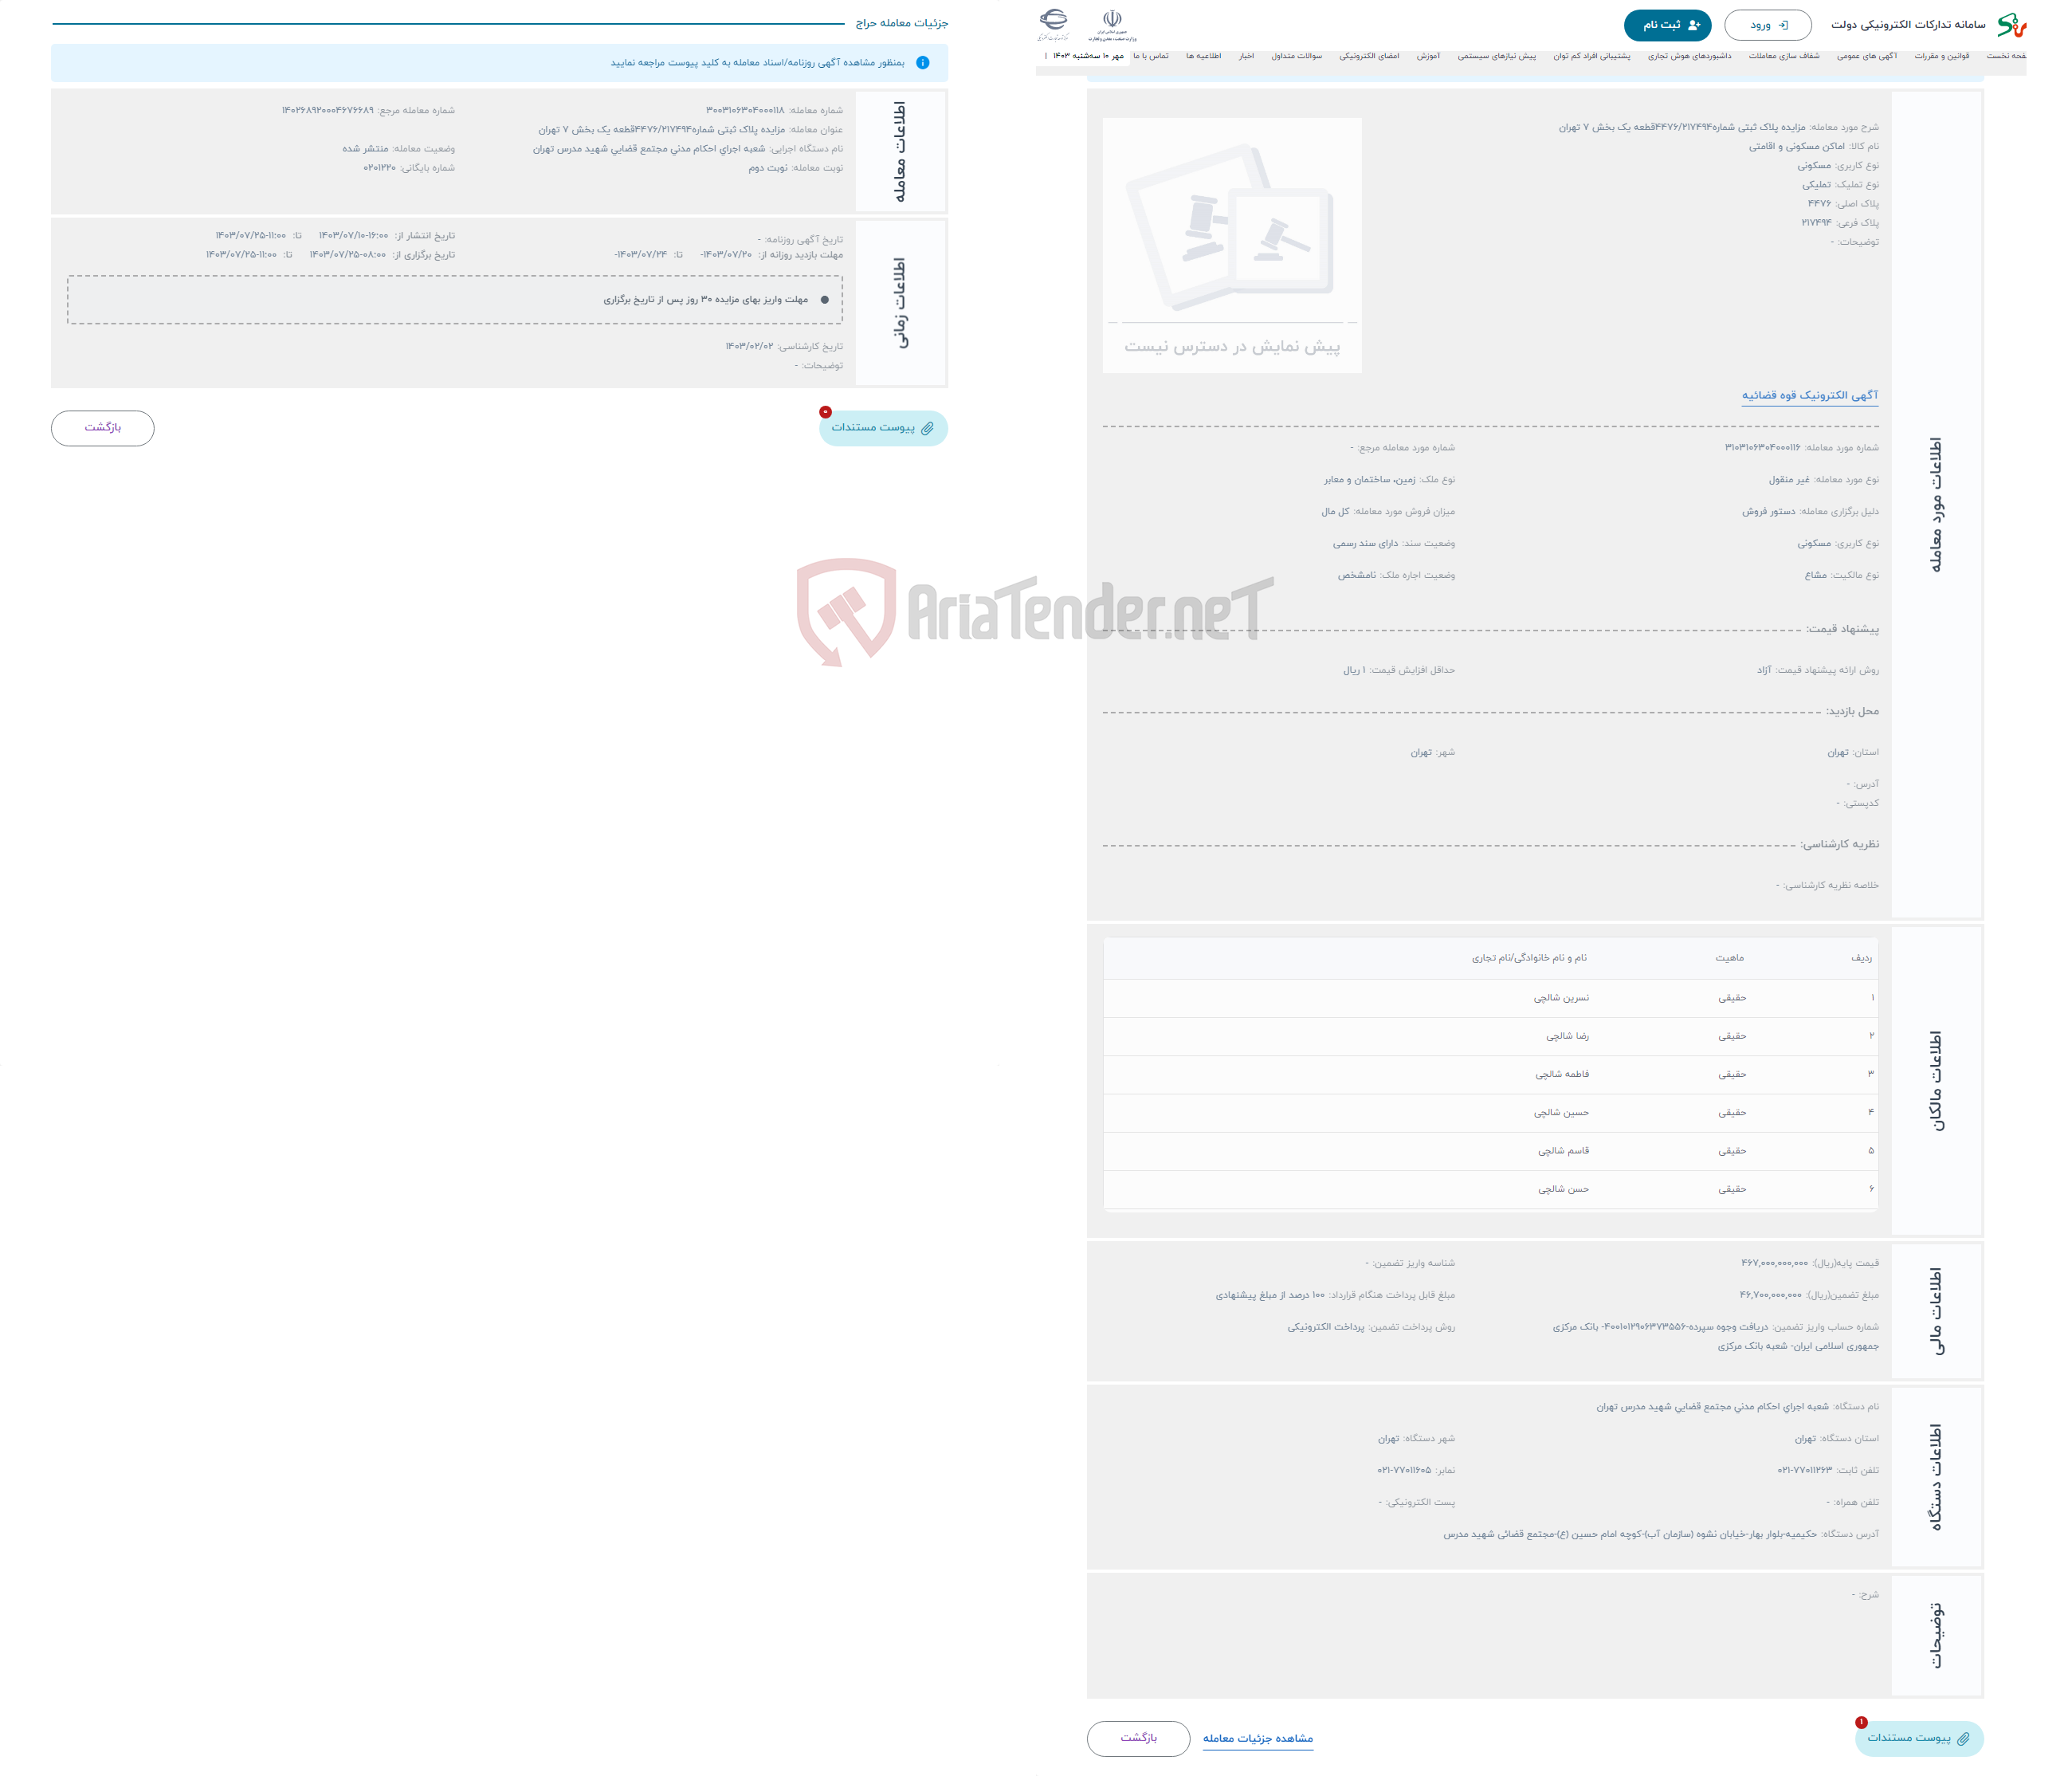Click the بازگشت (back) button bottom-left
Screen dimensions: 2072x1776
100,428
